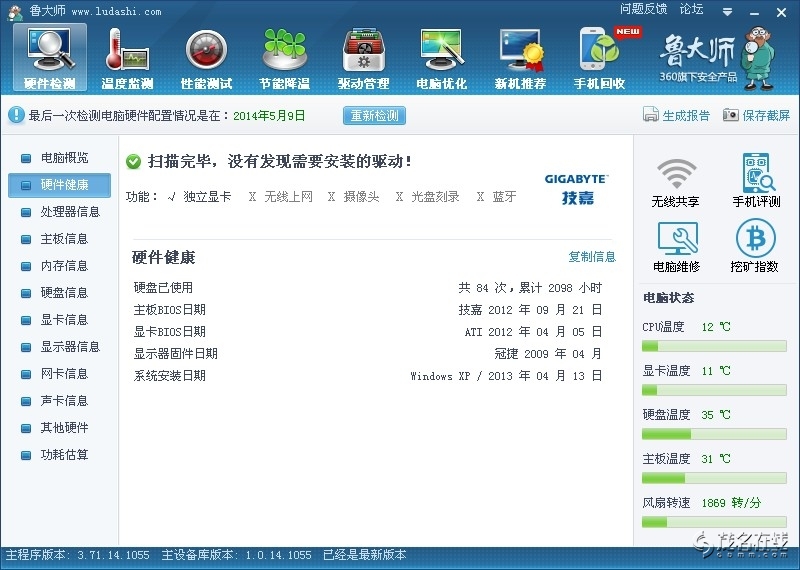Click the 1869 转/分 fan speed value
Screen dimensions: 800x570
(x=731, y=503)
